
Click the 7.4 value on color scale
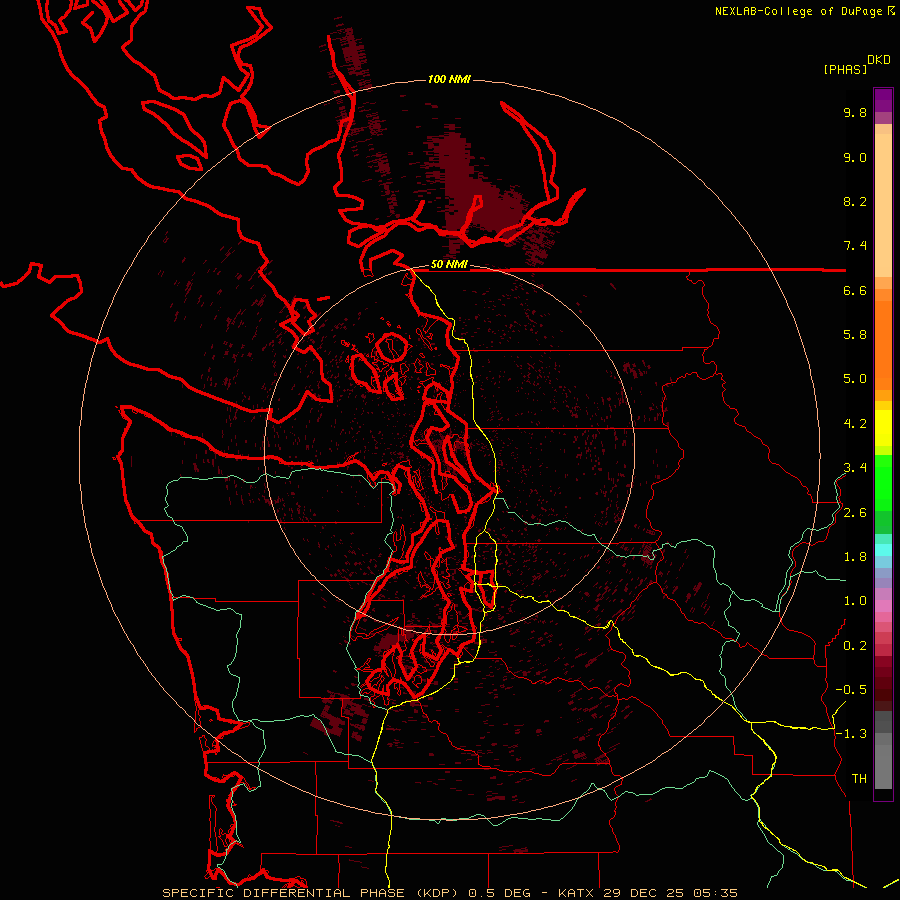(x=855, y=246)
